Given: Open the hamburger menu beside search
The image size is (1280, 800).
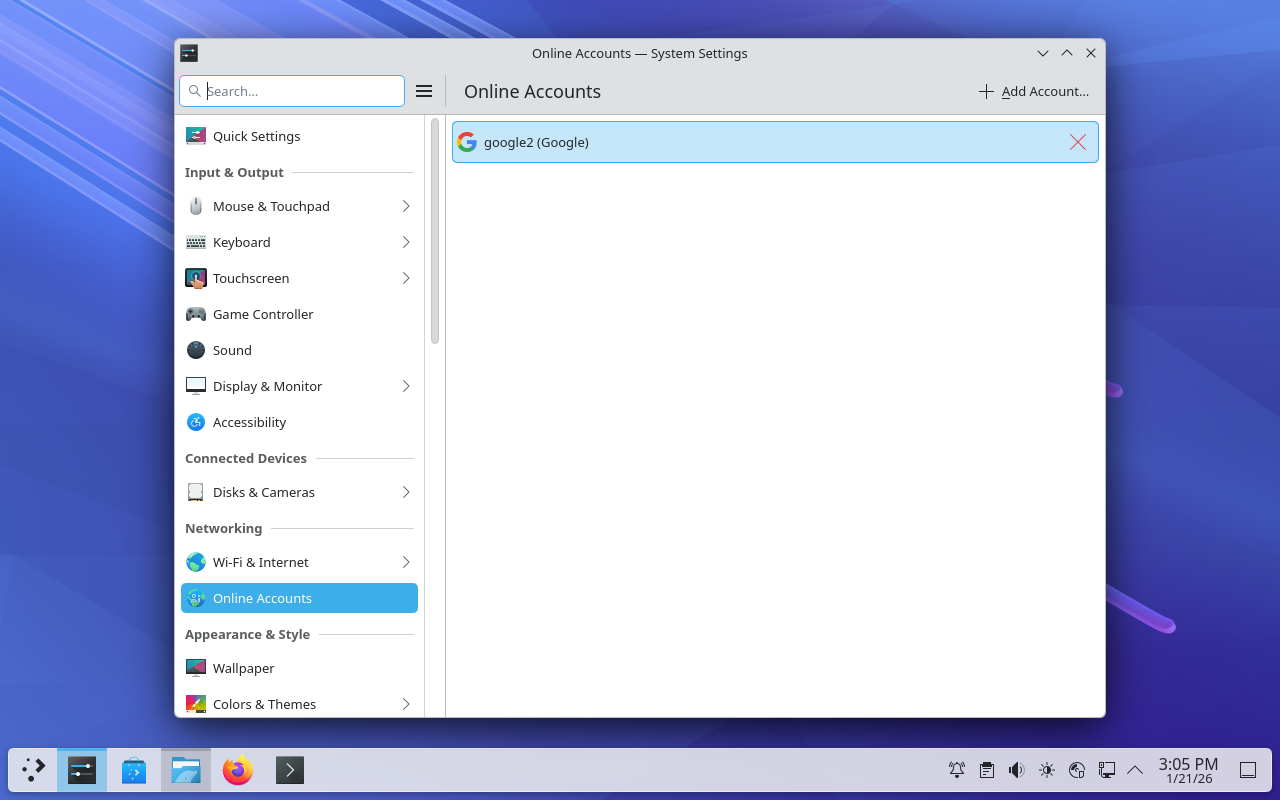Looking at the screenshot, I should pos(424,91).
